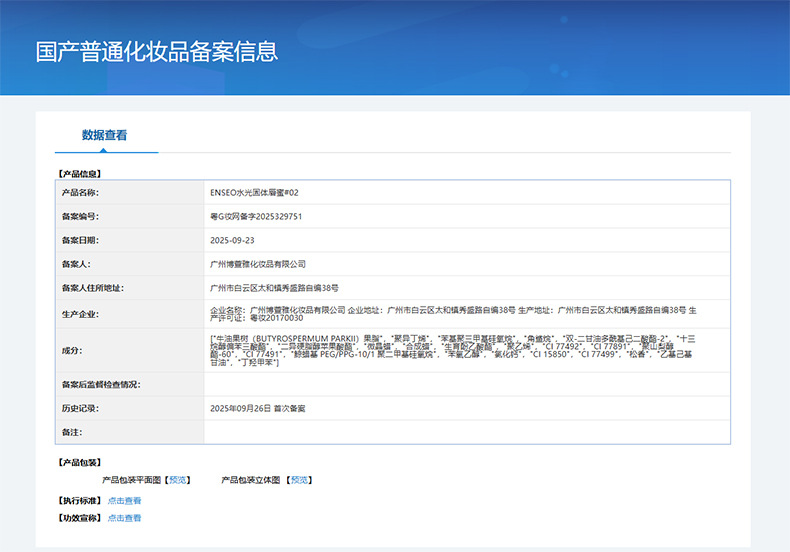The width and height of the screenshot is (790, 552).
Task: Click the 生产企业 label
Action: pos(80,314)
